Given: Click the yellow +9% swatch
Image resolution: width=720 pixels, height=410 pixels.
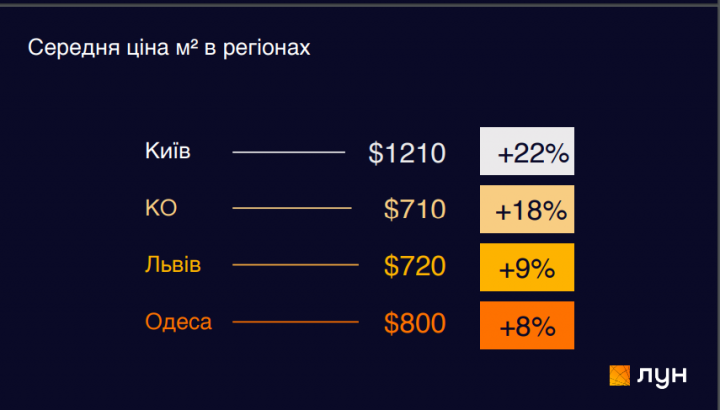Looking at the screenshot, I should pyautogui.click(x=527, y=267).
